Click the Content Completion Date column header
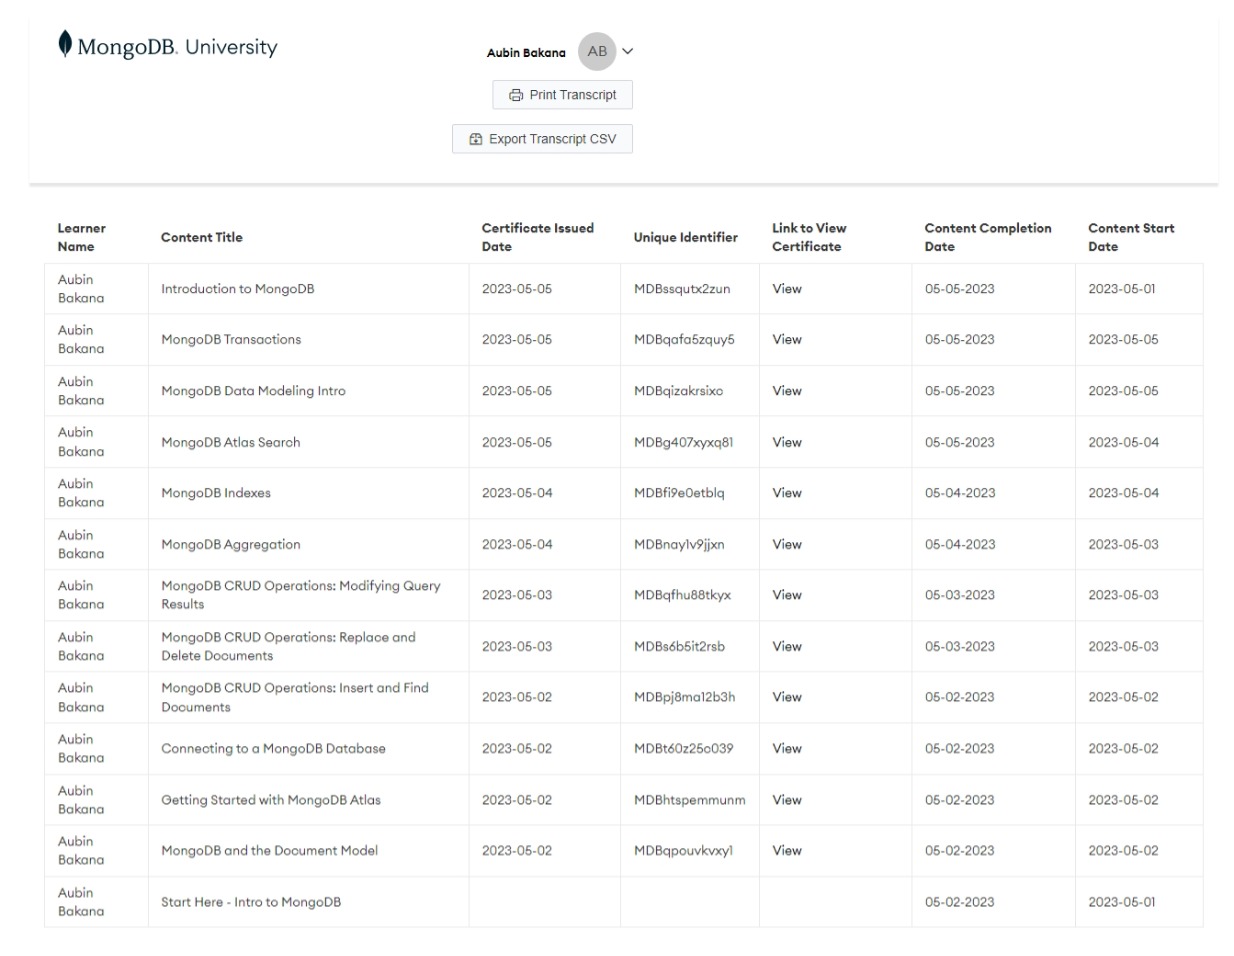 point(988,237)
